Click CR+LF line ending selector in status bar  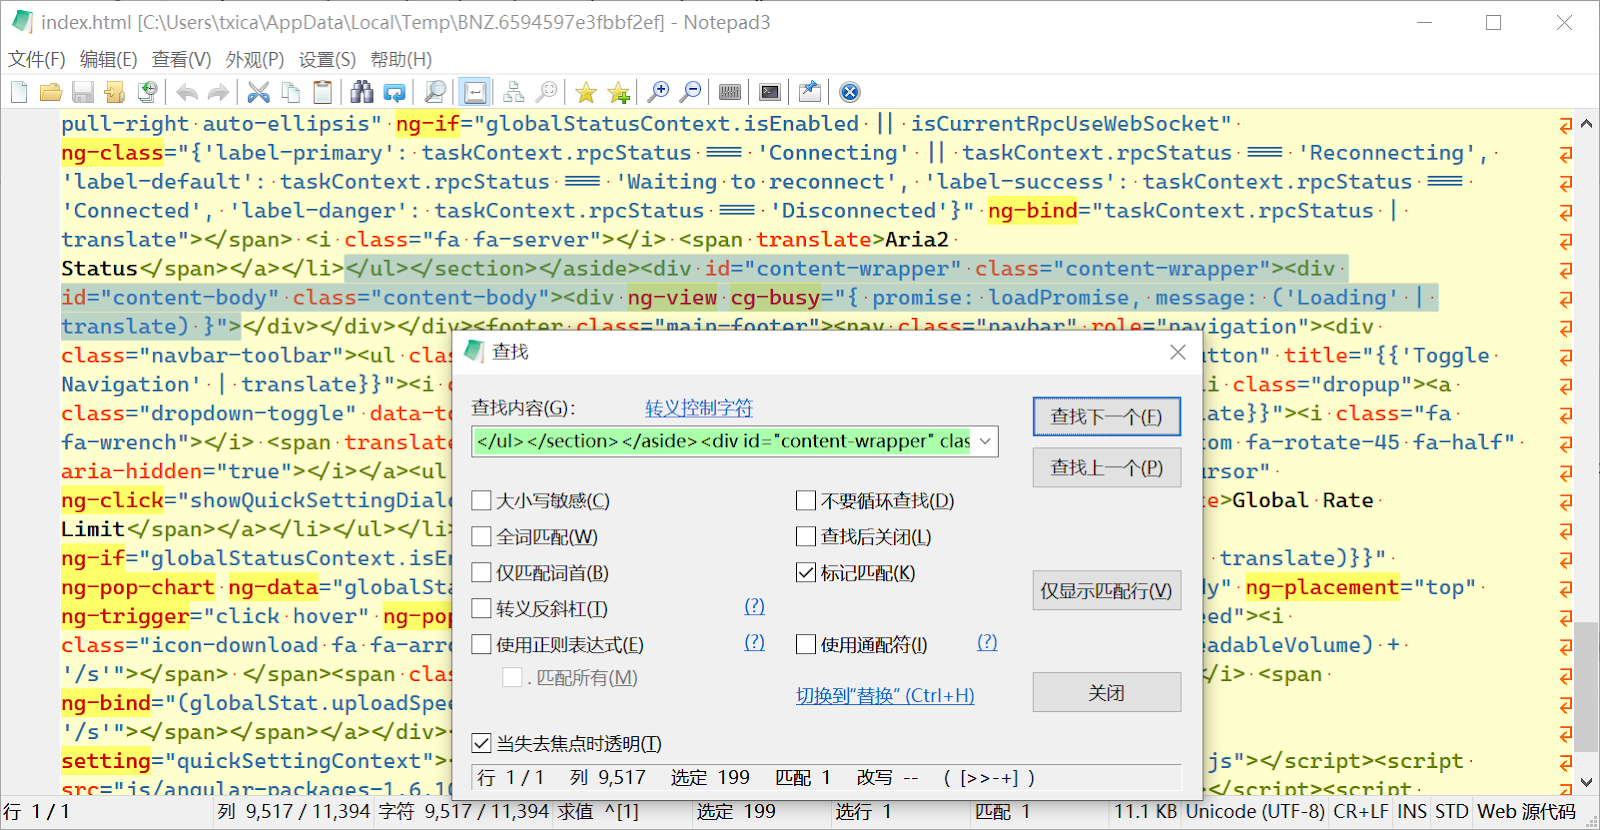1360,812
